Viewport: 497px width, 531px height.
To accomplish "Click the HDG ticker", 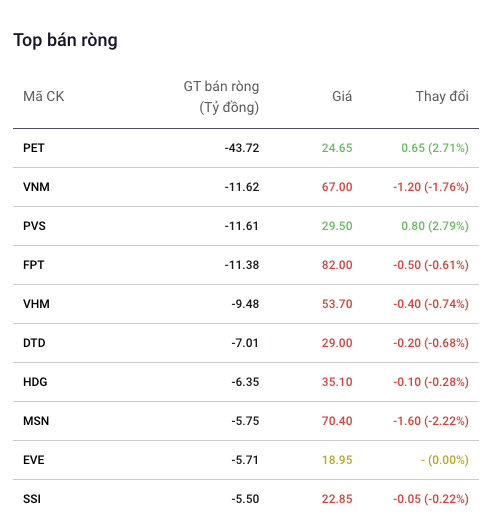I will [35, 382].
